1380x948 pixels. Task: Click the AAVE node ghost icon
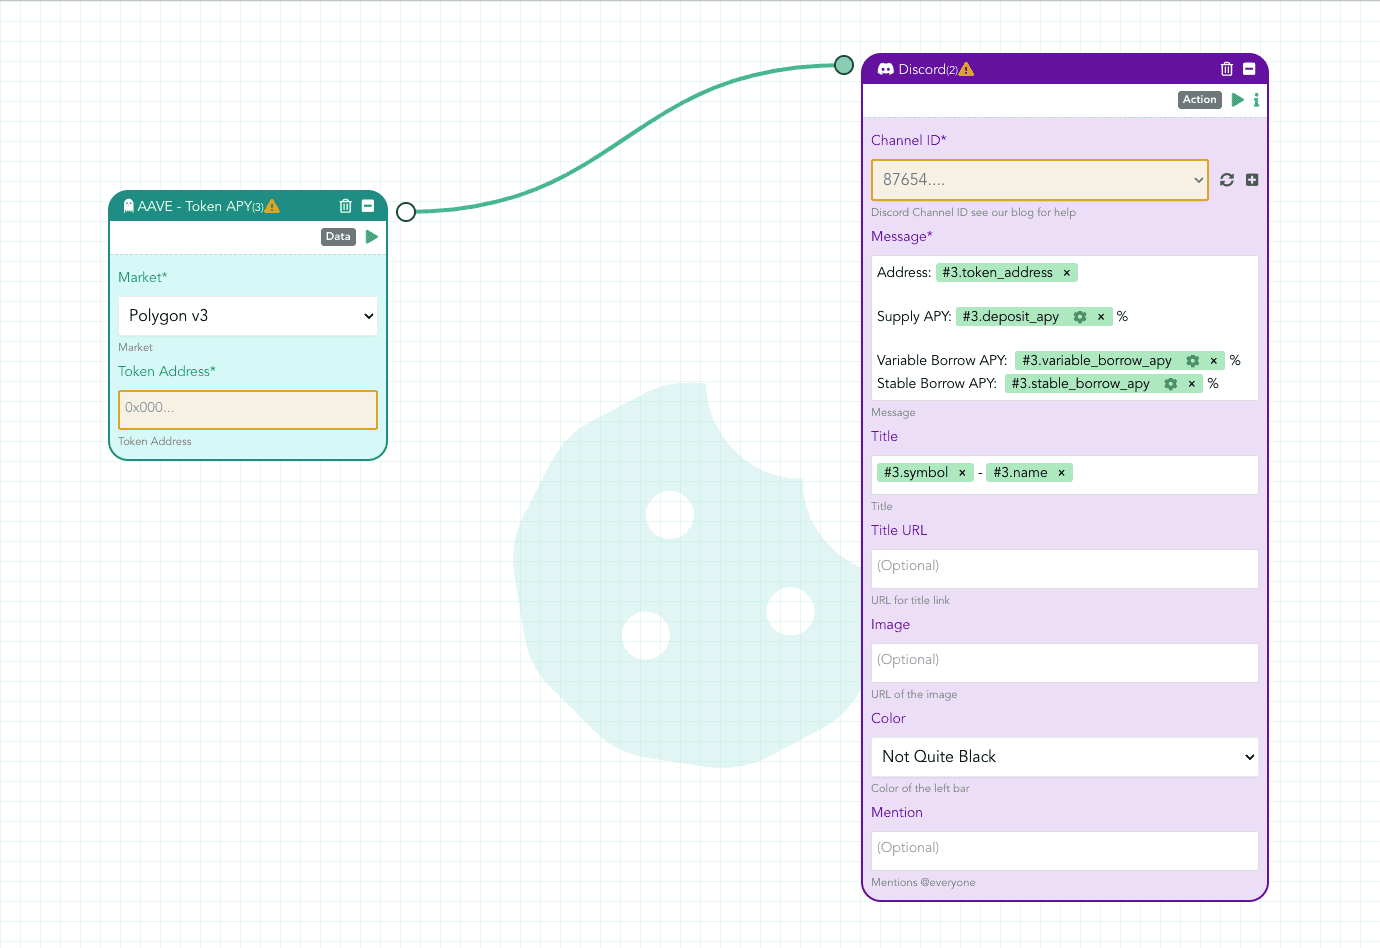(x=128, y=206)
